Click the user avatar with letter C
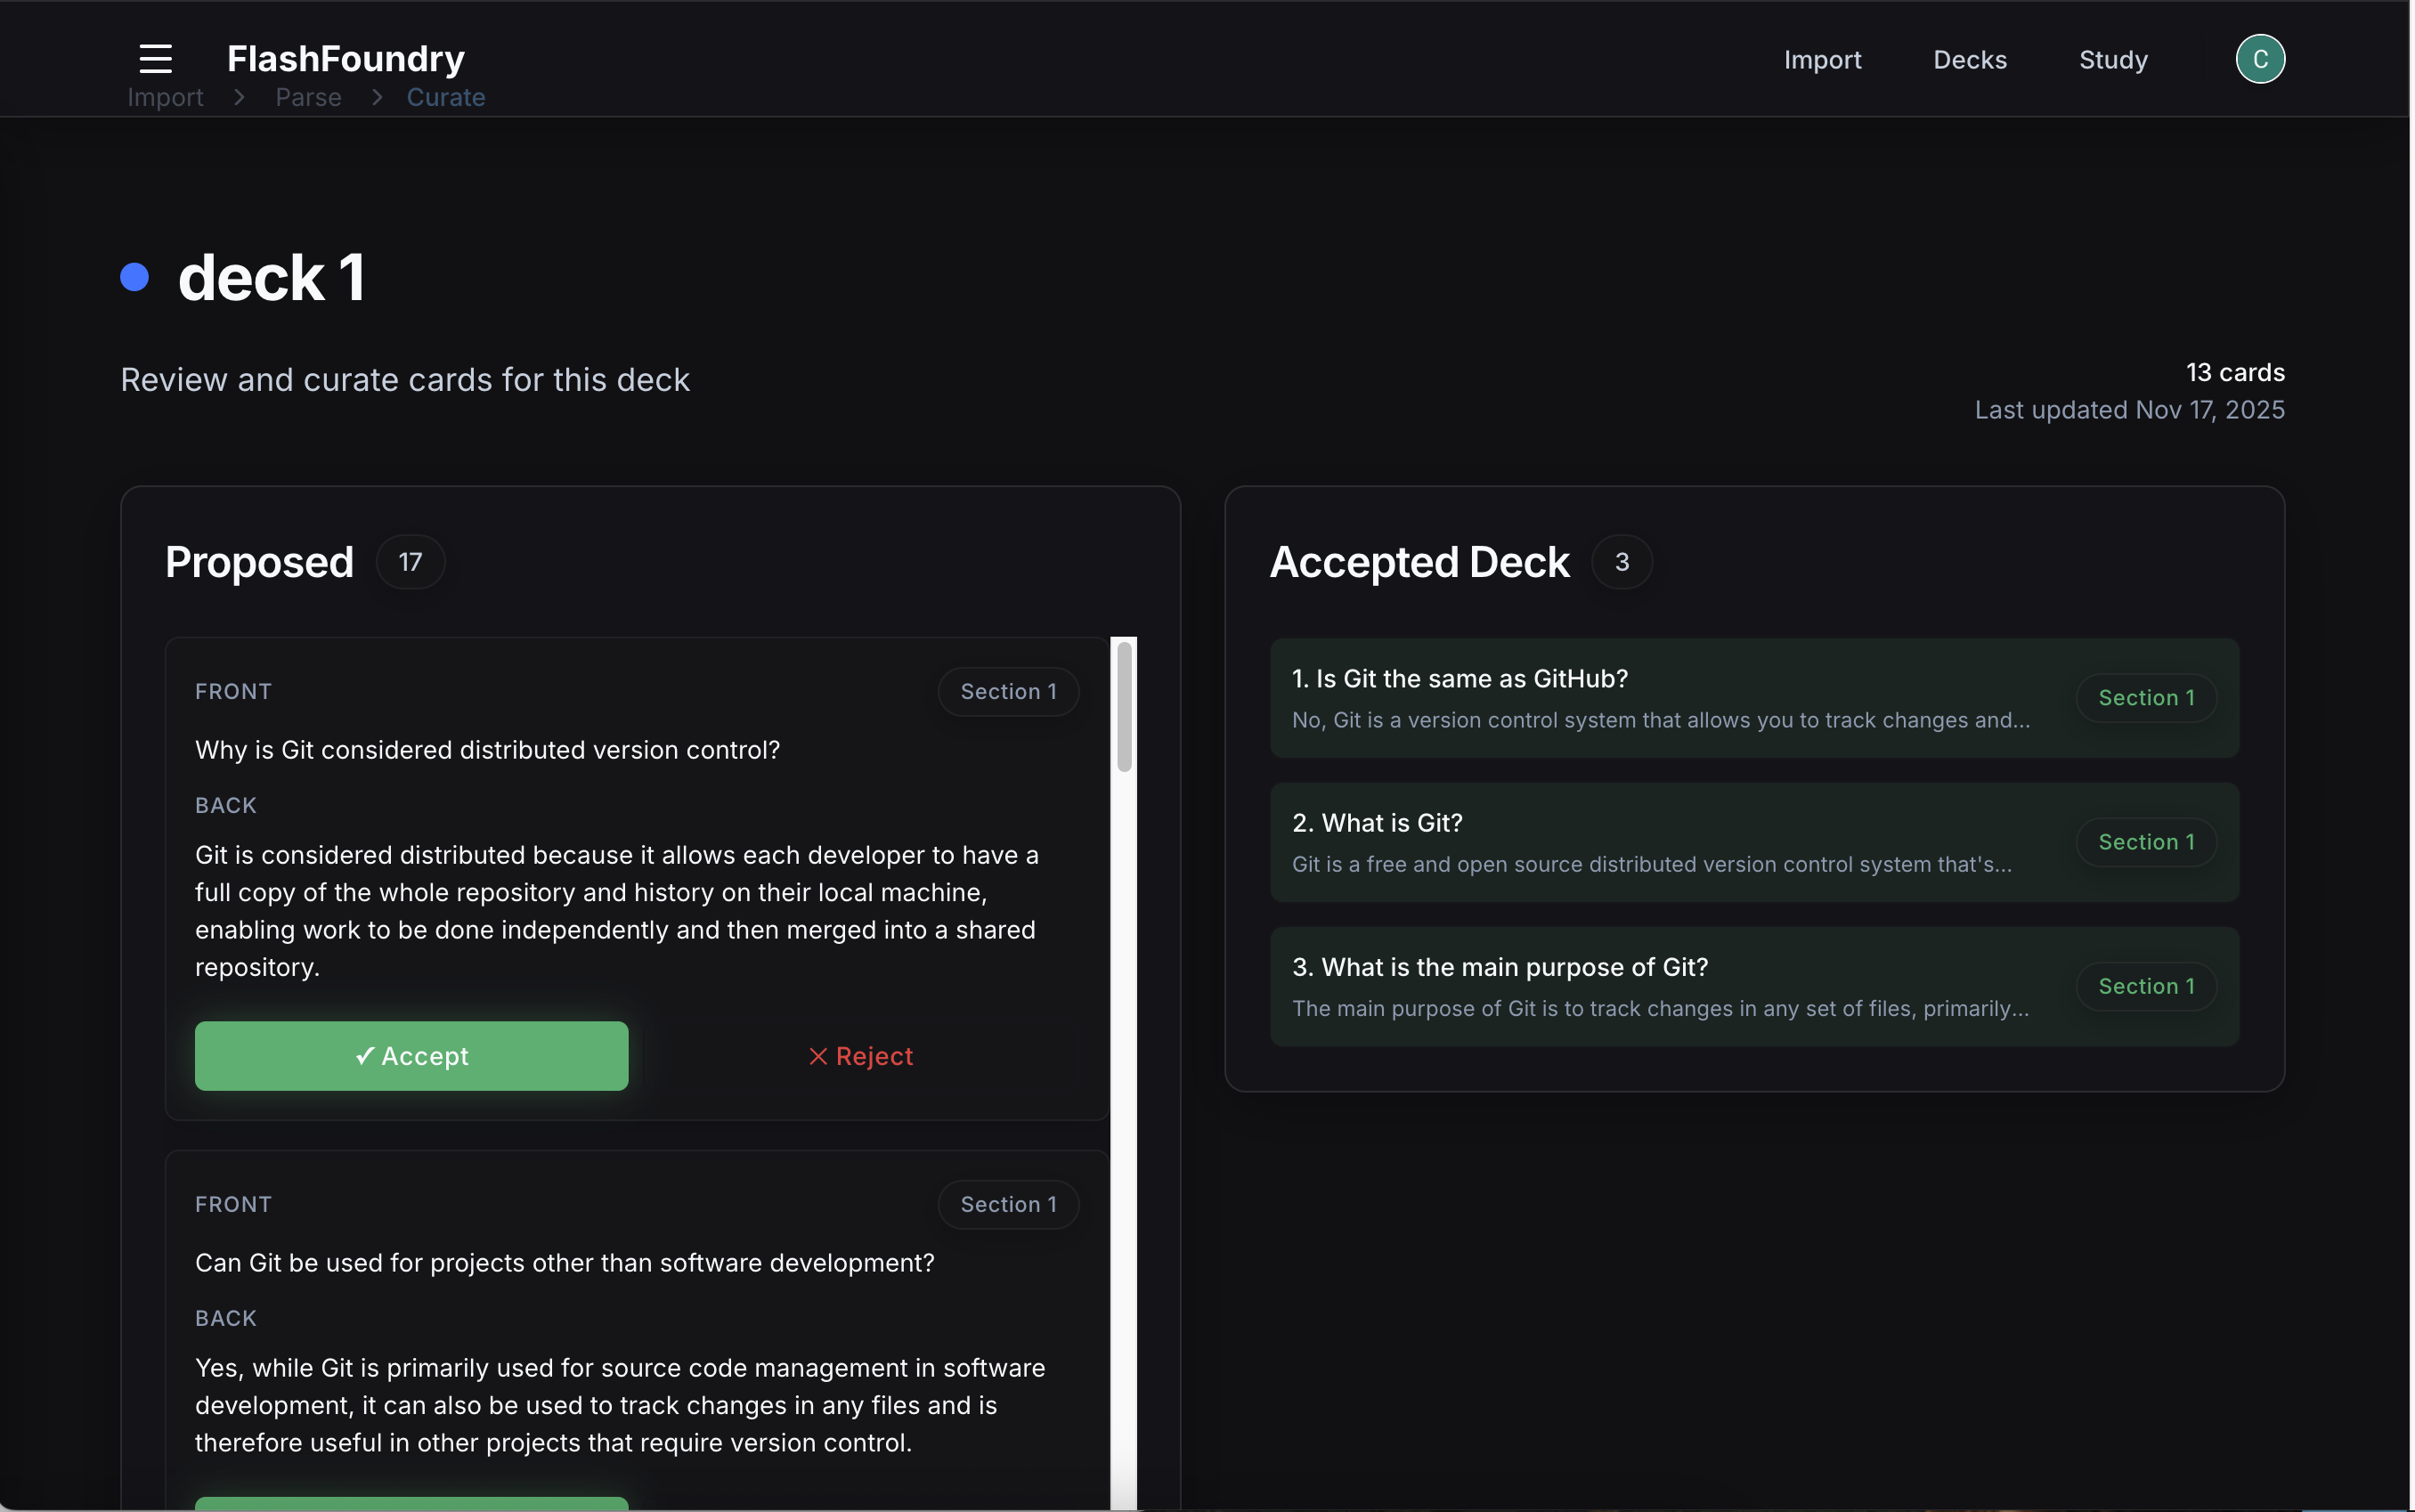Screen dimensions: 2415x1512 2259,59
